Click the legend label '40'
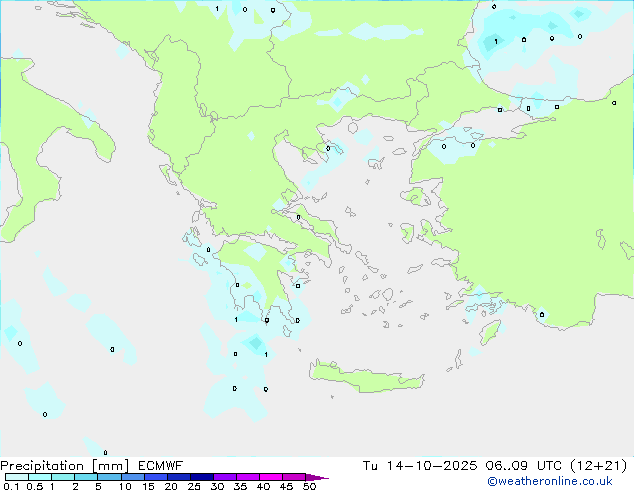 click(x=263, y=486)
